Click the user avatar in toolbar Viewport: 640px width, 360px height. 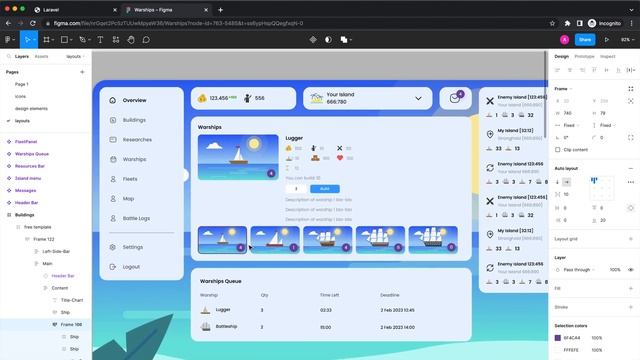tap(564, 40)
